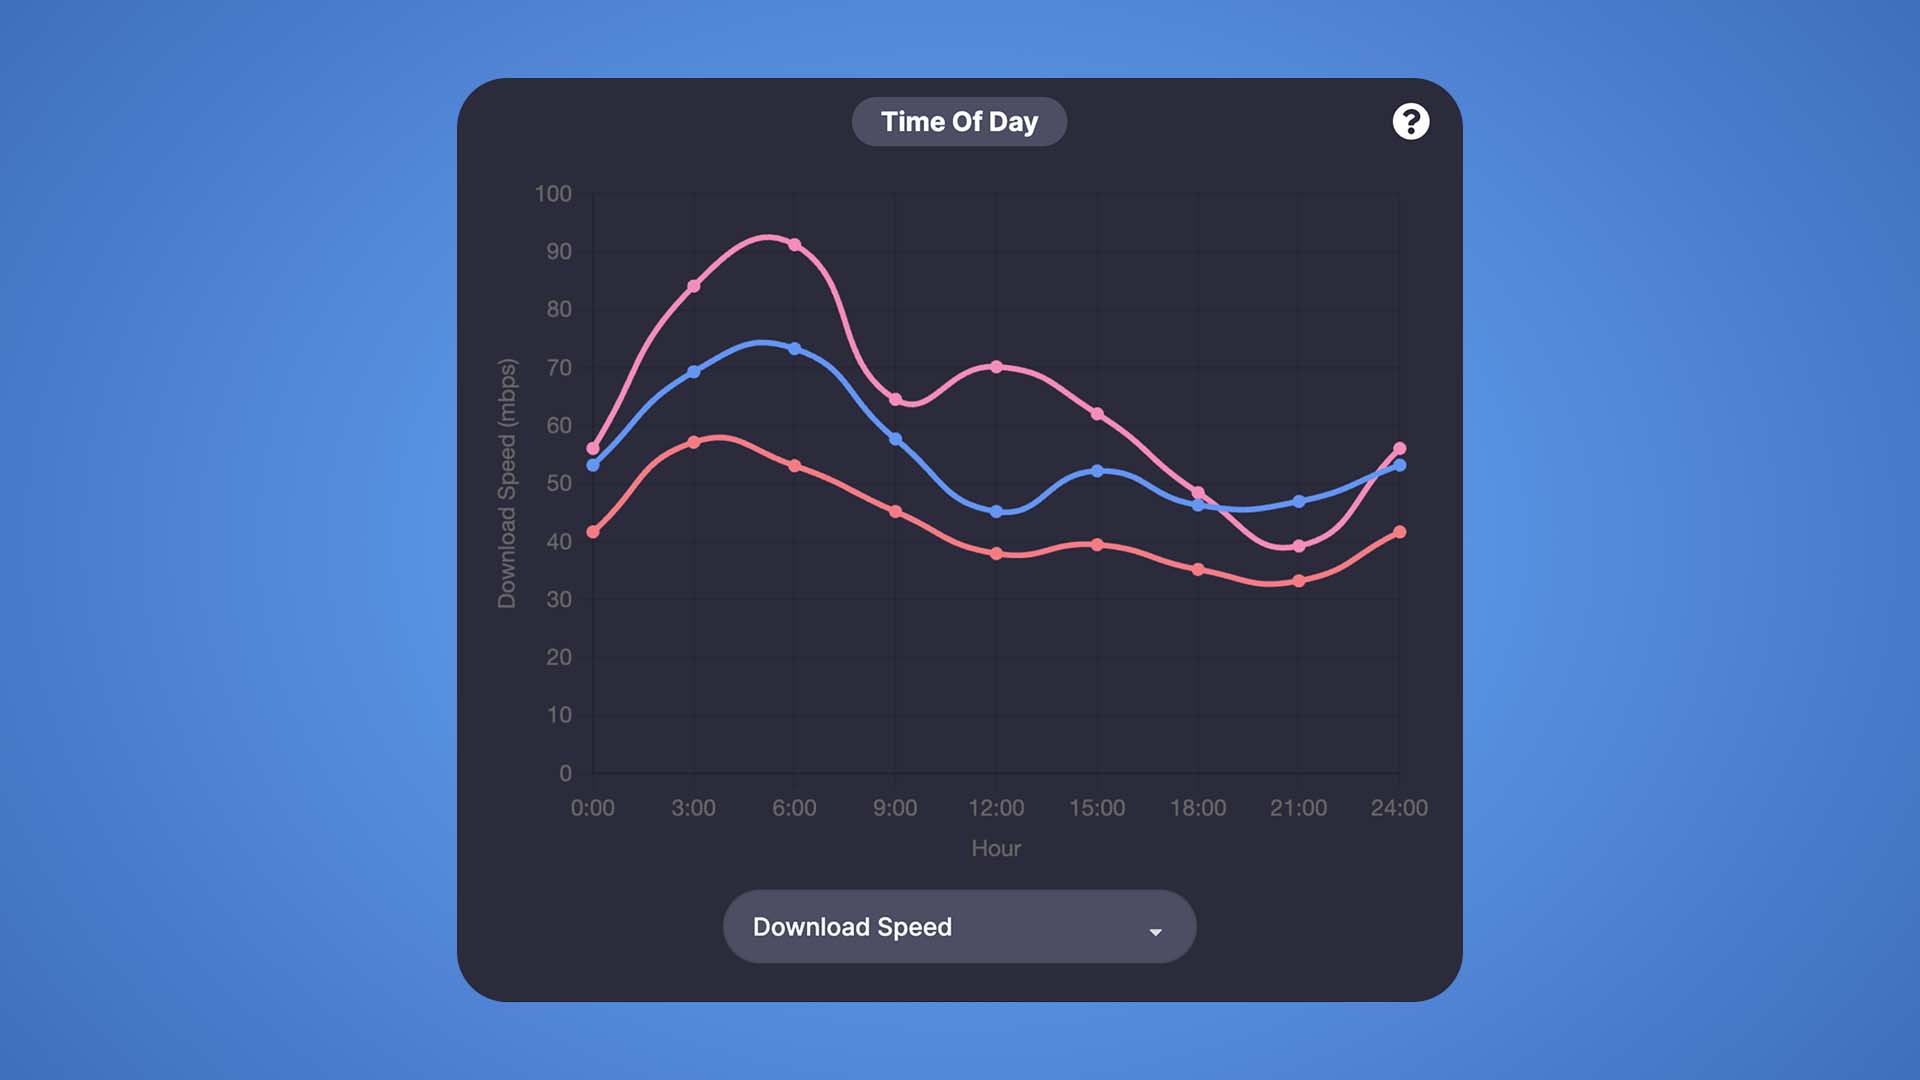The image size is (1920, 1080).
Task: Click the Time Of Day title label
Action: click(959, 121)
